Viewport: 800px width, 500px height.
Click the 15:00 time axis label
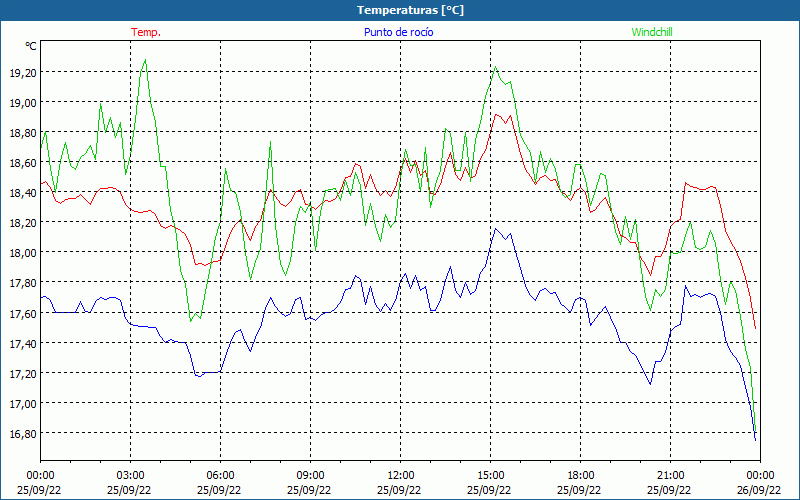coord(490,476)
